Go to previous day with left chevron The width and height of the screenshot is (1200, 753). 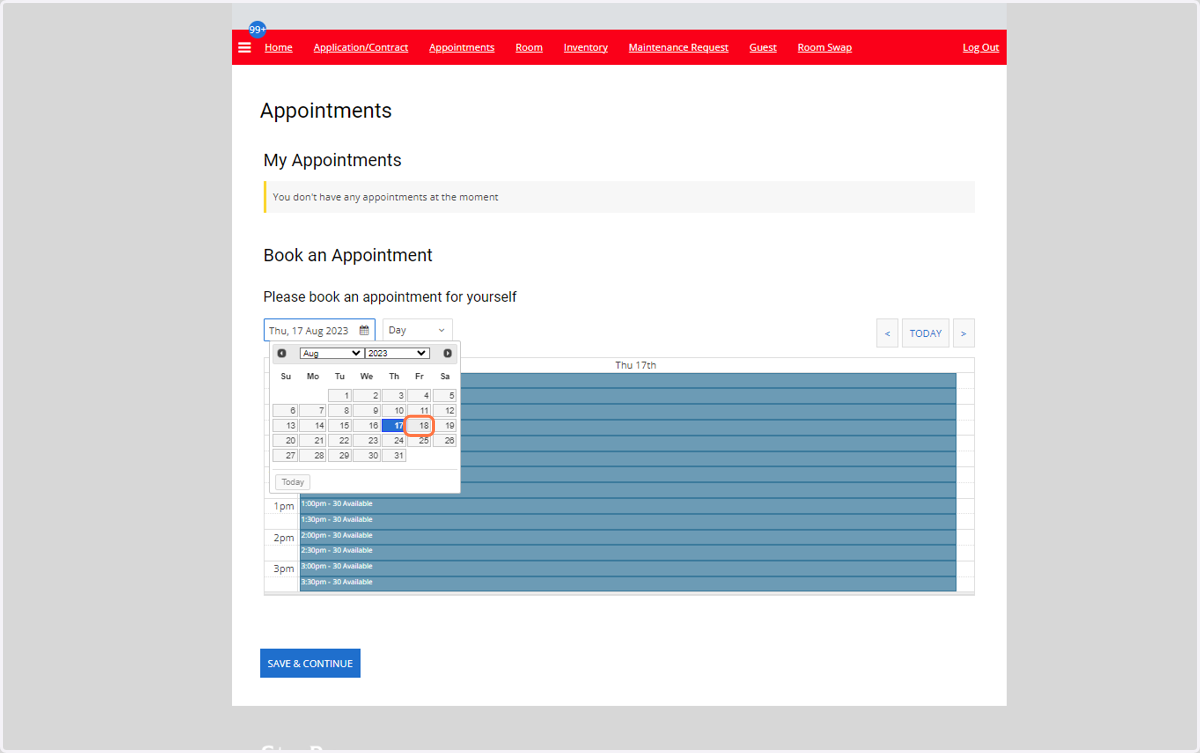tap(887, 333)
